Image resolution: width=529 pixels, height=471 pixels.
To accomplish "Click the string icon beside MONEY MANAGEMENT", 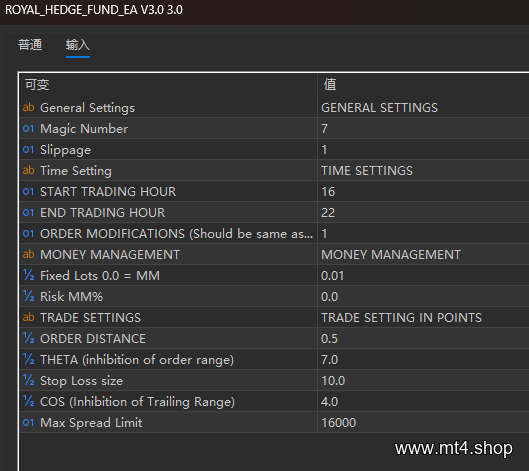I will point(29,254).
